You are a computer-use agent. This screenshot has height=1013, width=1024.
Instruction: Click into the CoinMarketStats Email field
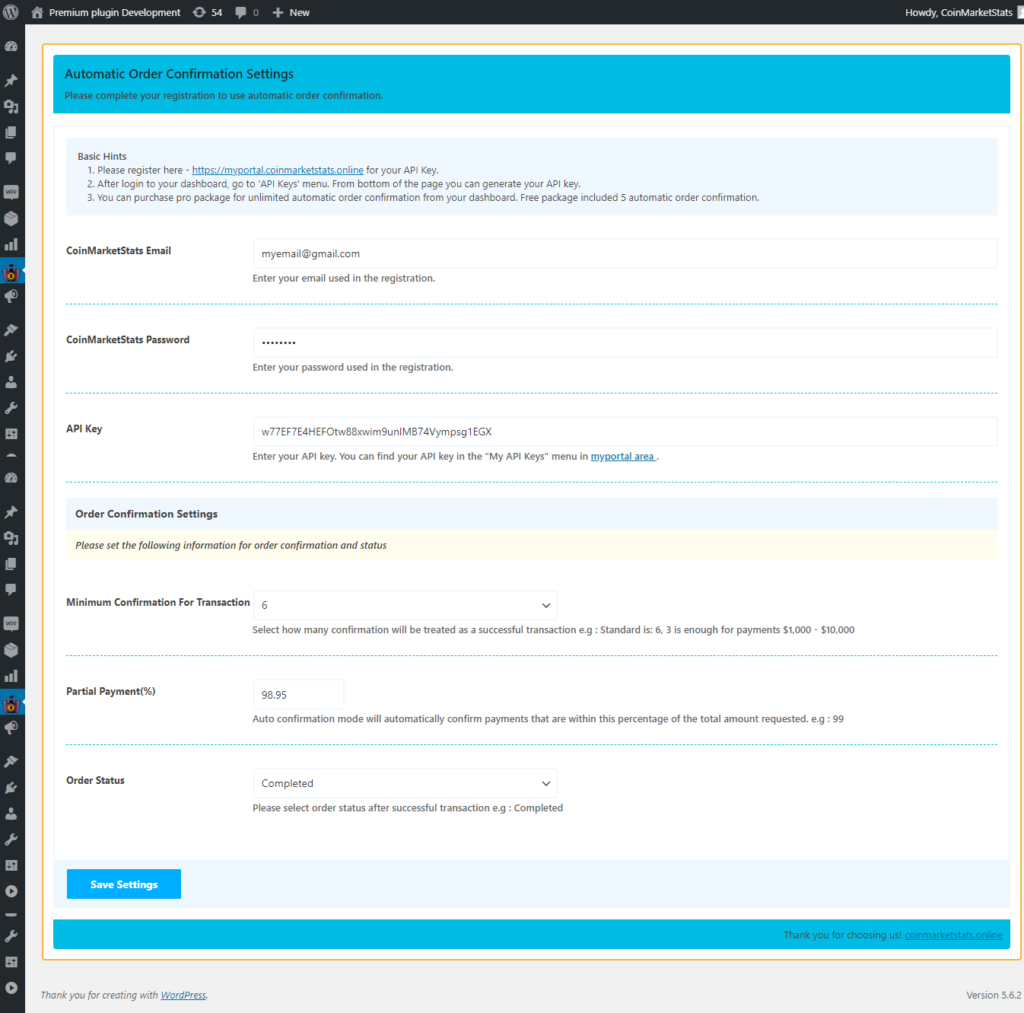625,253
